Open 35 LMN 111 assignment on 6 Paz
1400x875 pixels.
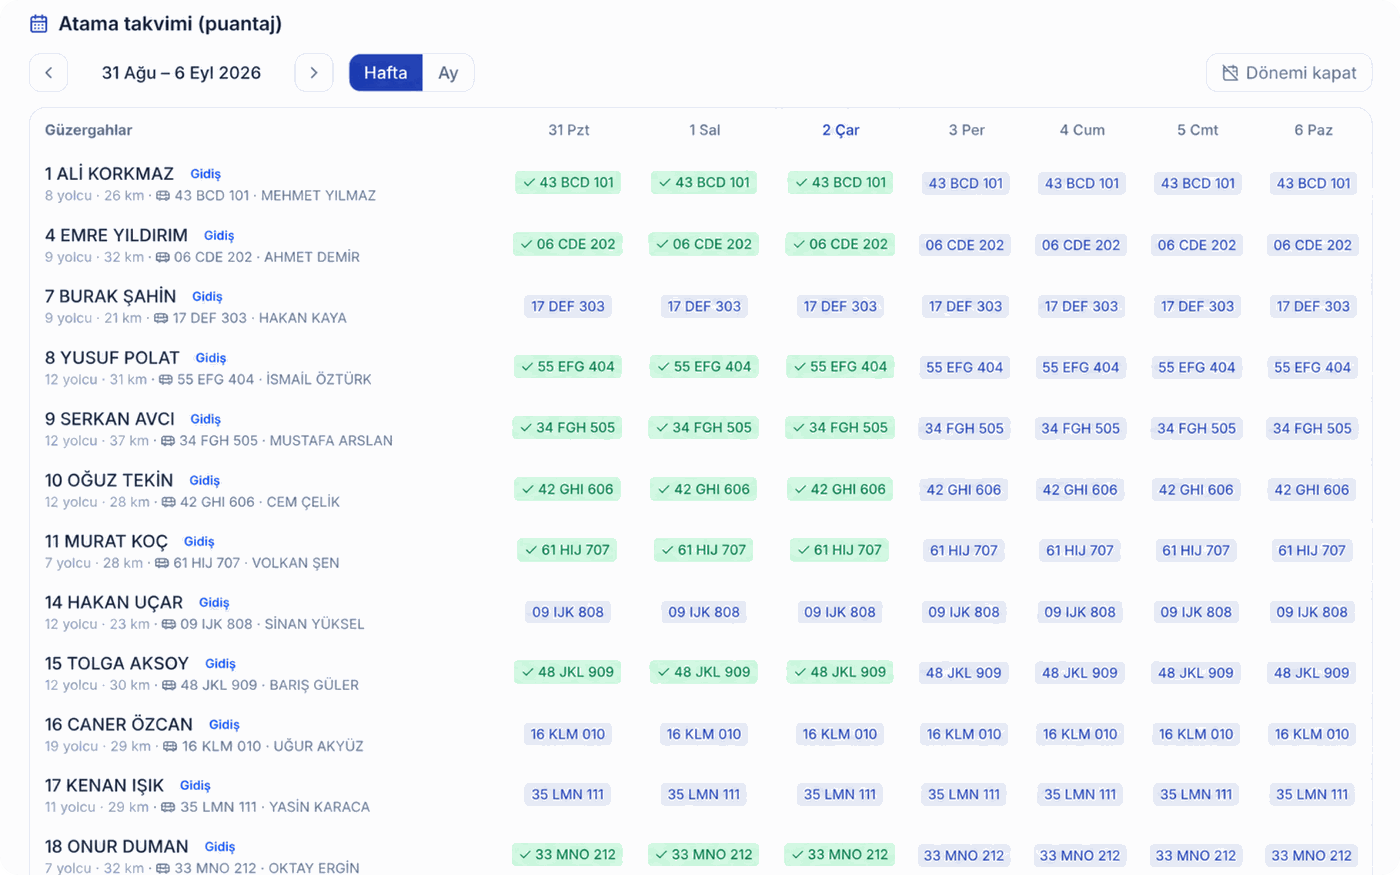coord(1312,795)
